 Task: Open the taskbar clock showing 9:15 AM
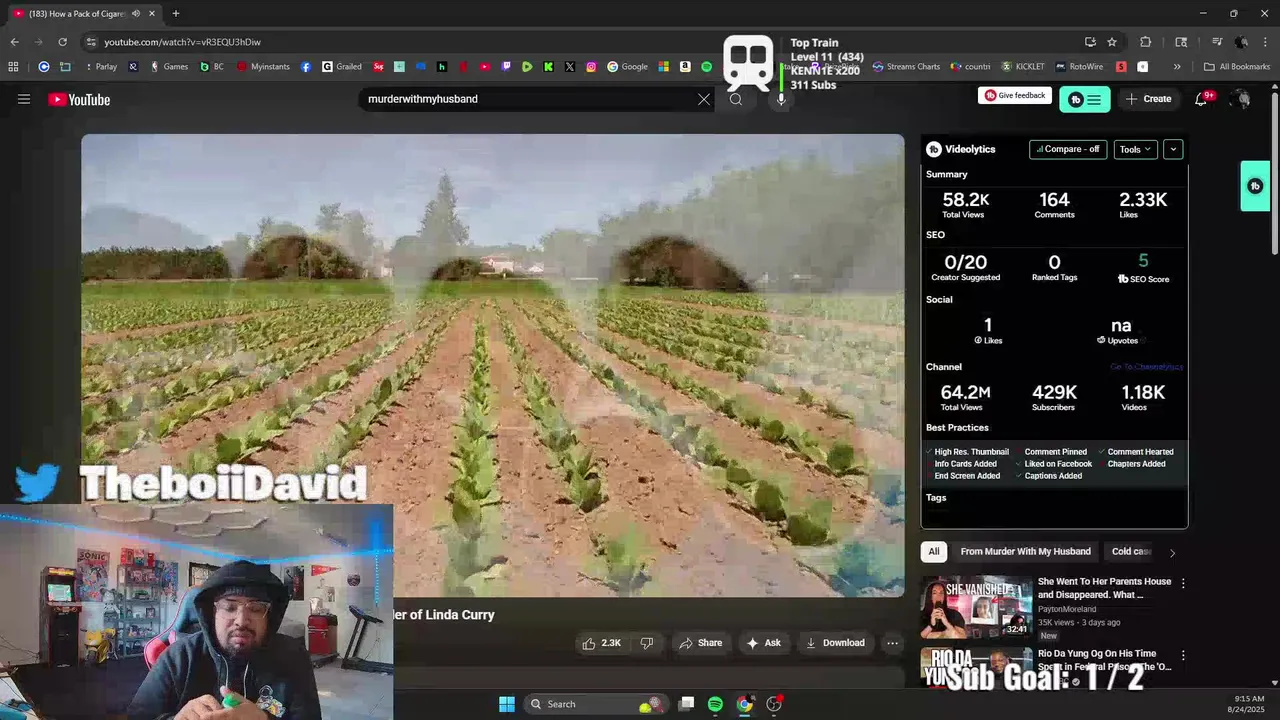click(1249, 704)
